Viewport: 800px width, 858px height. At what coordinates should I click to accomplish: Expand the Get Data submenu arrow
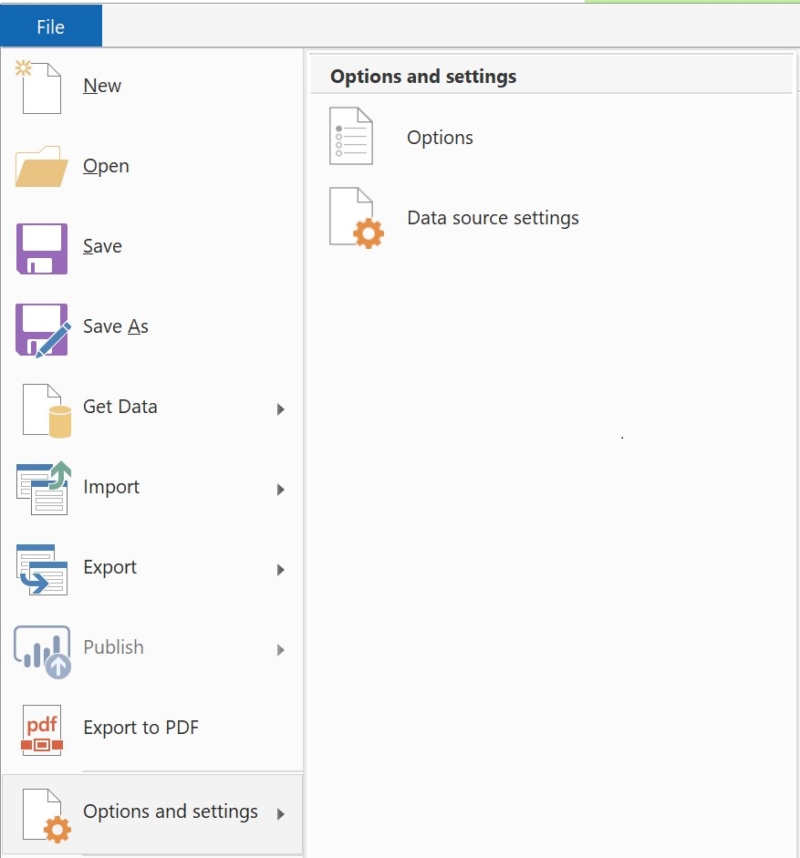coord(281,409)
